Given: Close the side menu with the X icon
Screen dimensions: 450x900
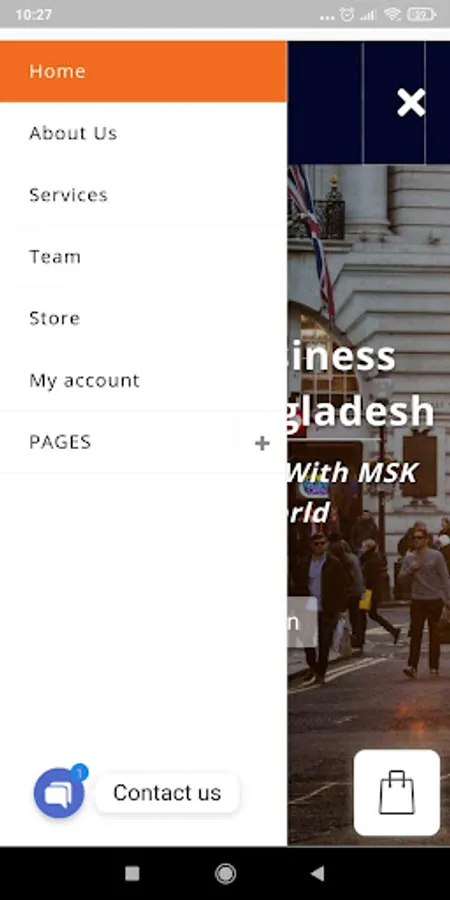Looking at the screenshot, I should coord(411,103).
